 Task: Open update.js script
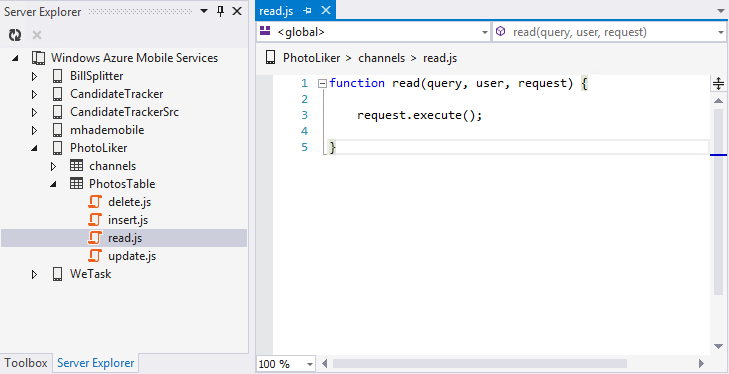[x=132, y=256]
